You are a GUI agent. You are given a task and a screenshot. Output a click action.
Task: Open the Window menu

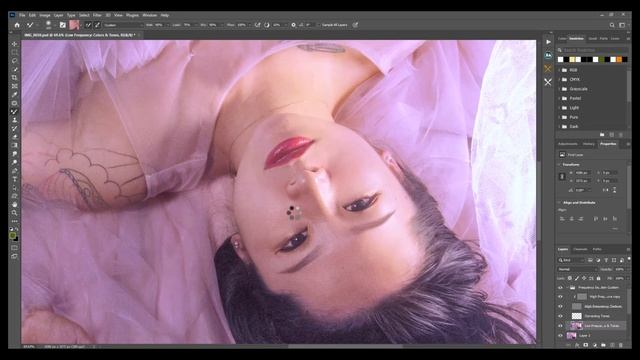(149, 15)
